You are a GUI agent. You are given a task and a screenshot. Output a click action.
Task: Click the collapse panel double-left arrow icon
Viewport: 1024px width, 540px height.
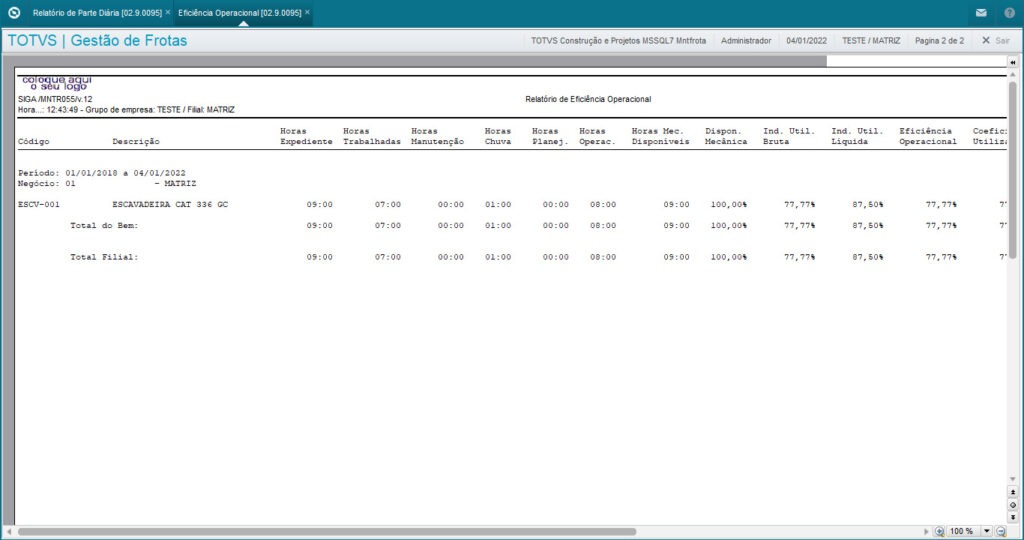click(1012, 62)
